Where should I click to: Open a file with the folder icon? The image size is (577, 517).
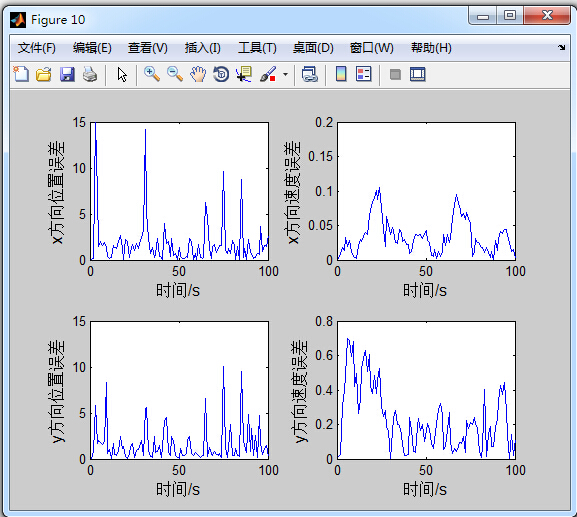tap(44, 74)
